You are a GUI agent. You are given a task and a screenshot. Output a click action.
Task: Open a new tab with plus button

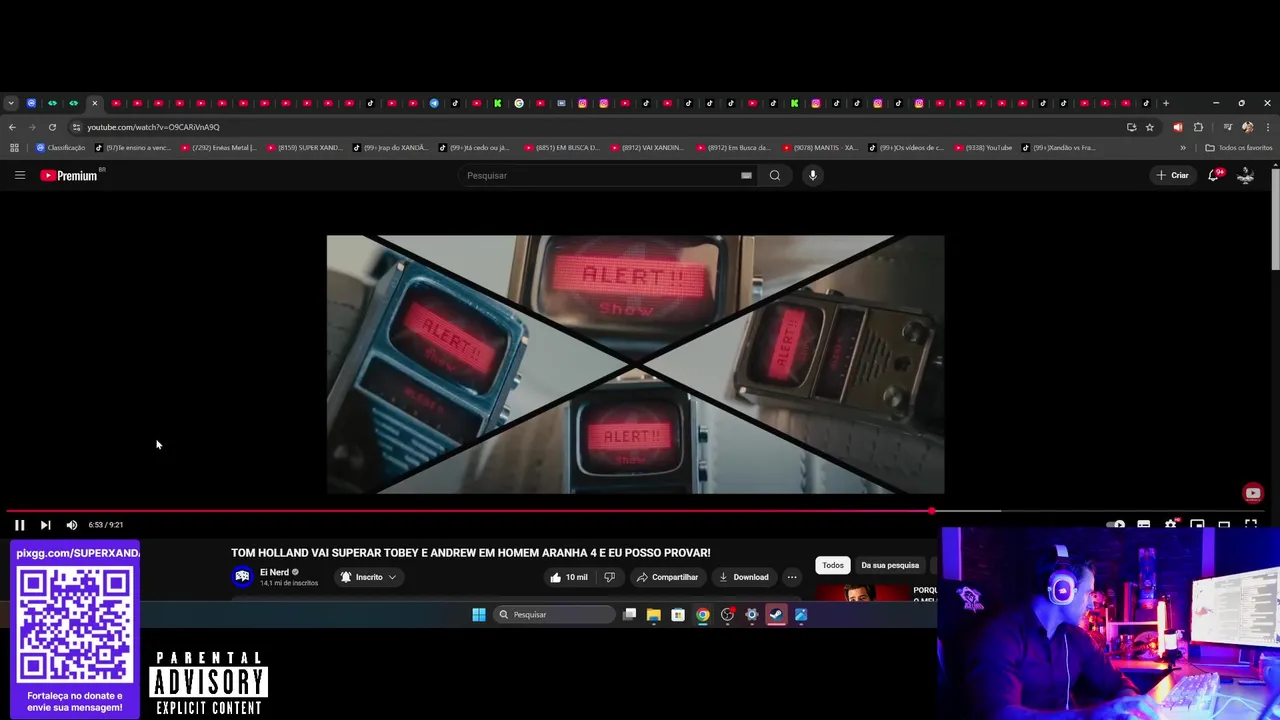[x=1166, y=103]
